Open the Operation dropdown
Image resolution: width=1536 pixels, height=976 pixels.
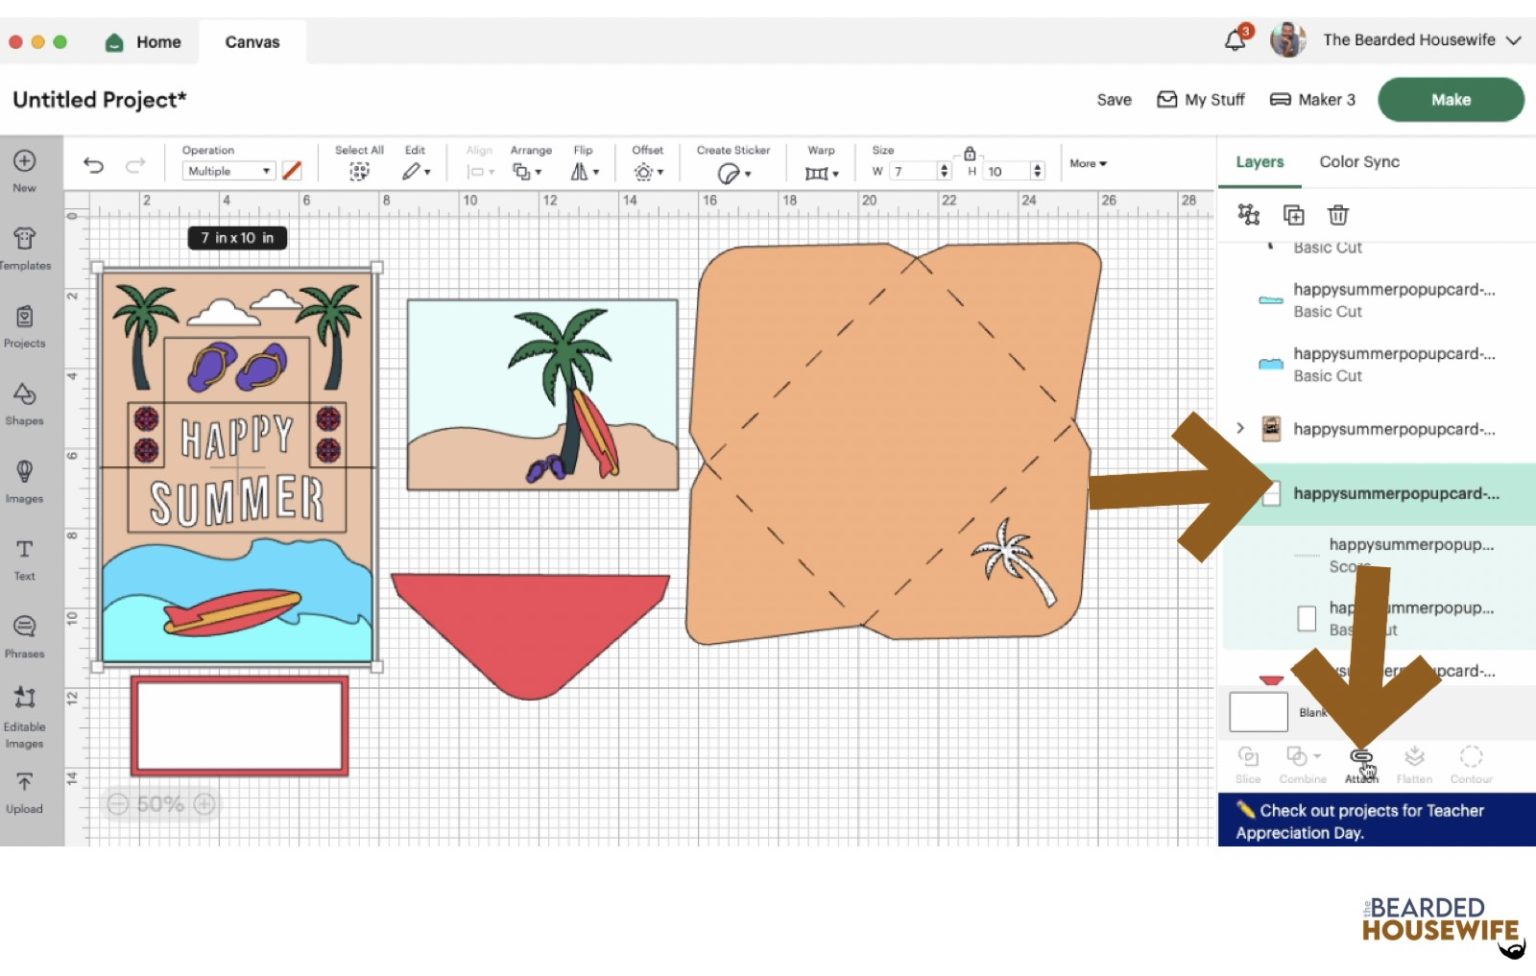pyautogui.click(x=228, y=171)
